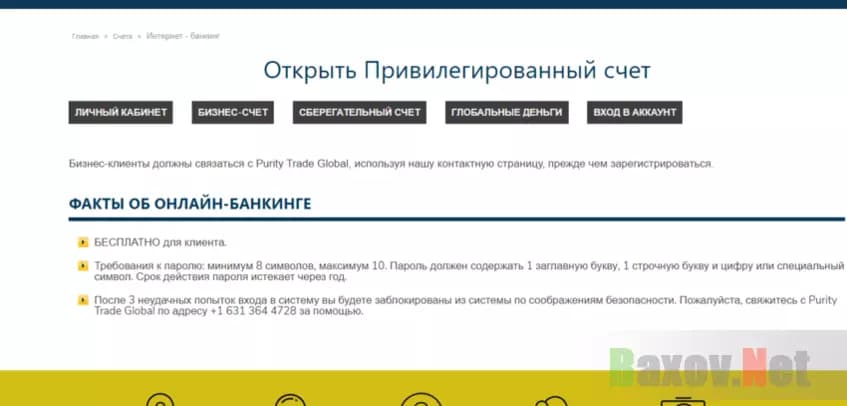The height and width of the screenshot is (406, 847).
Task: Click the ФАКТЫ ОБ ОНЛАЙН-БАНКИНГЕ section heading
Action: (190, 204)
